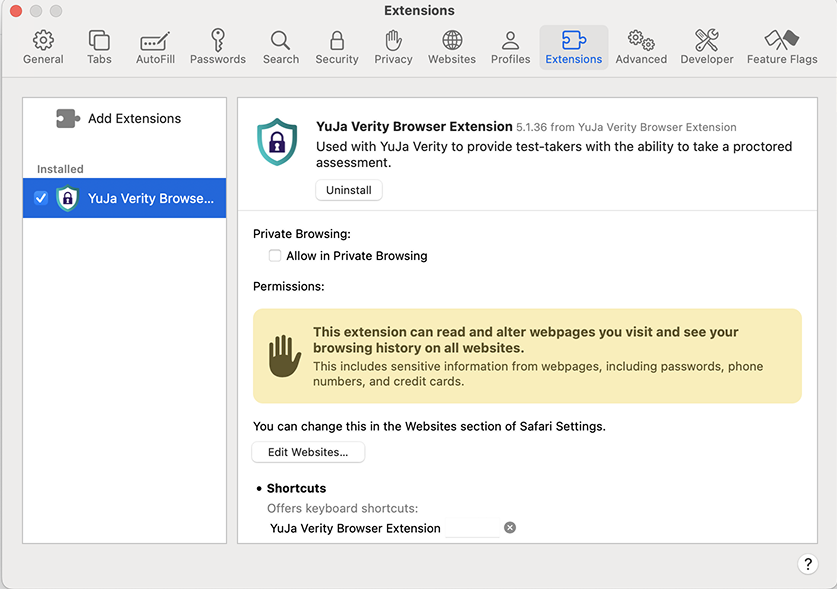The width and height of the screenshot is (837, 589).
Task: Enable Allow in Private Browsing
Action: (x=275, y=256)
